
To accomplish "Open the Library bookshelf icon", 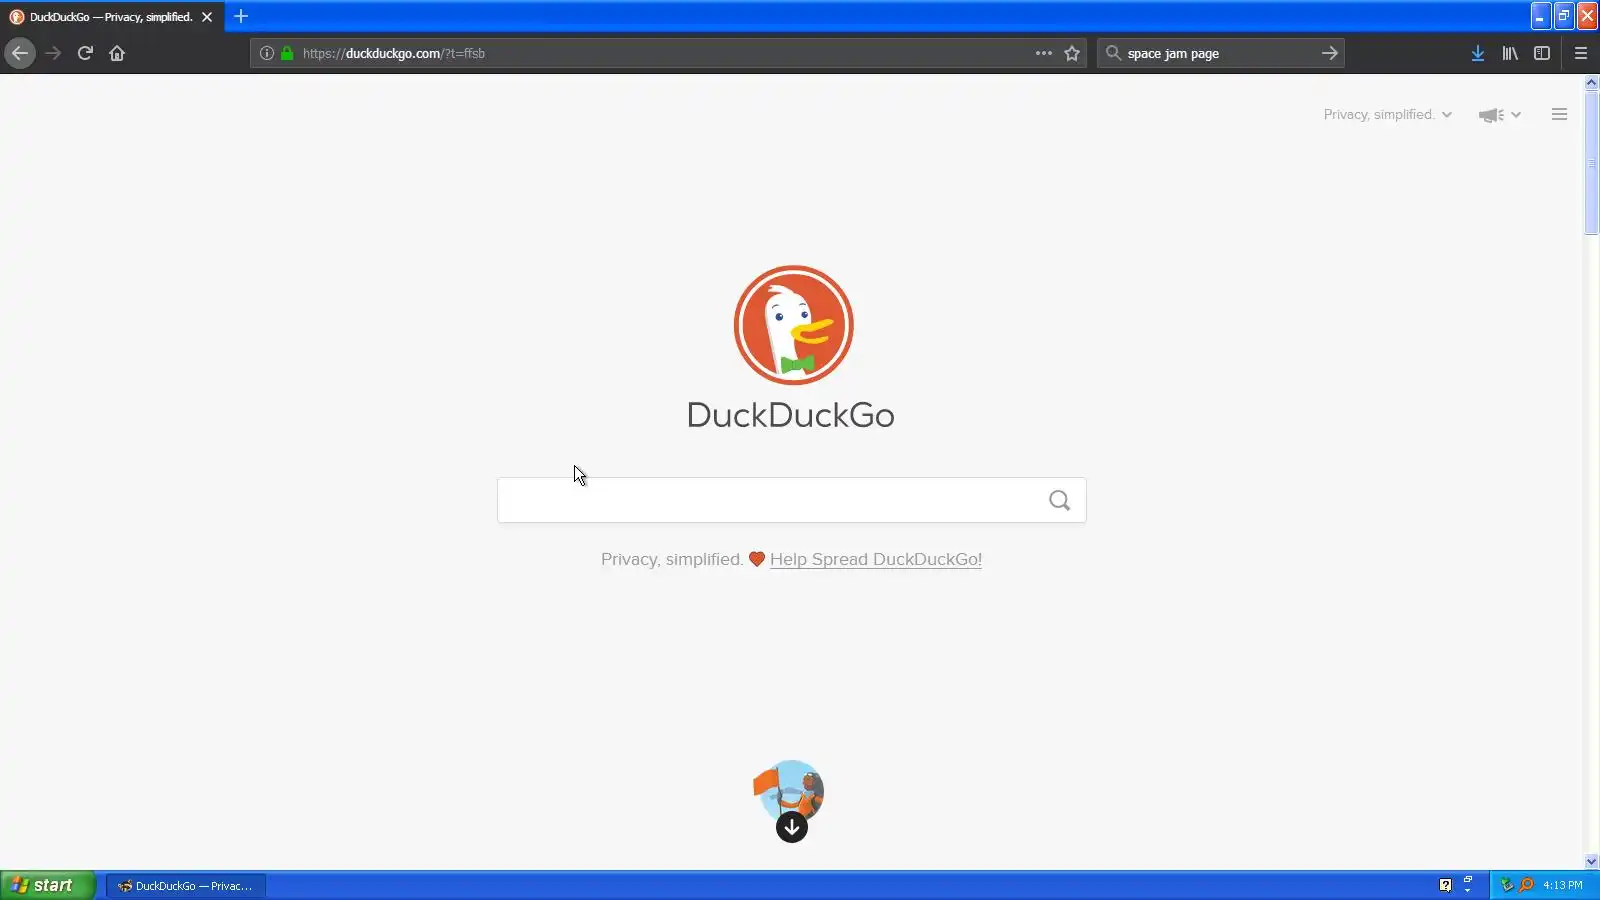I will pos(1510,53).
